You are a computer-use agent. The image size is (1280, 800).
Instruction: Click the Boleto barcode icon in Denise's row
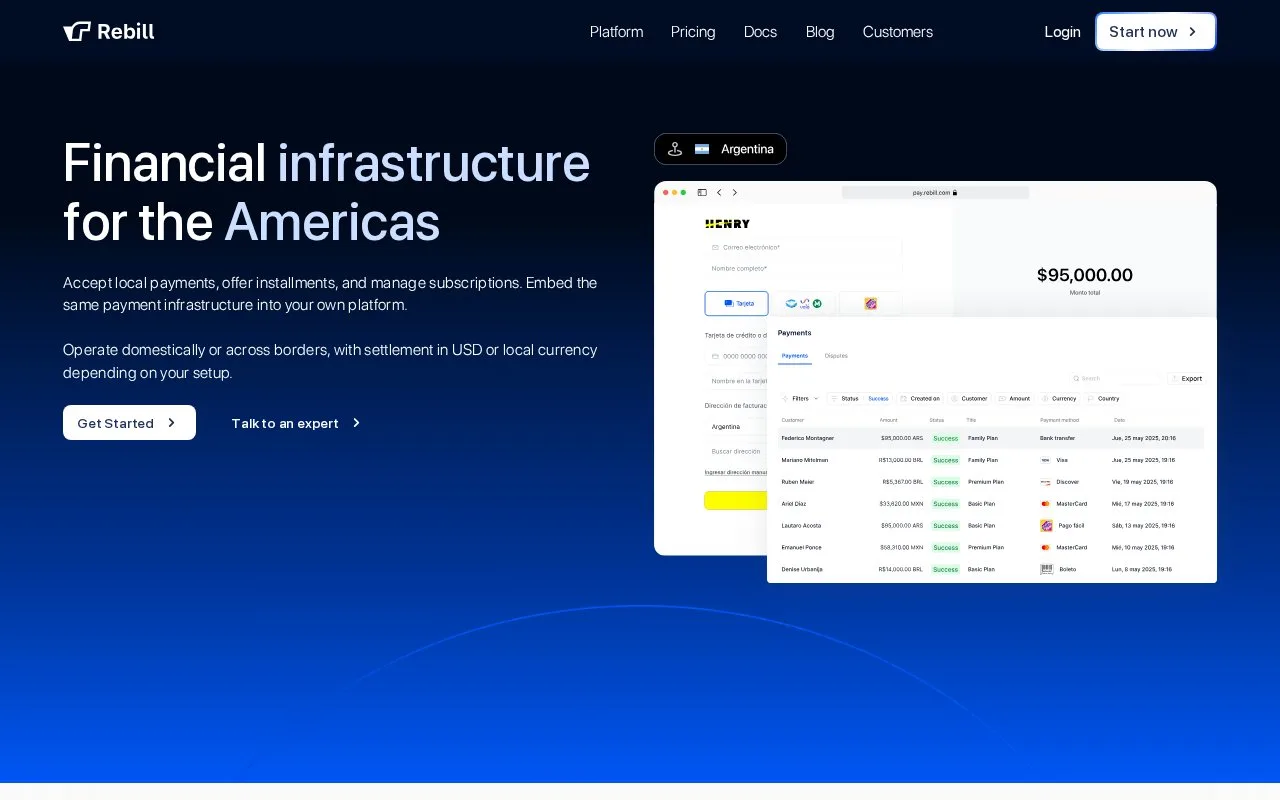pos(1046,569)
